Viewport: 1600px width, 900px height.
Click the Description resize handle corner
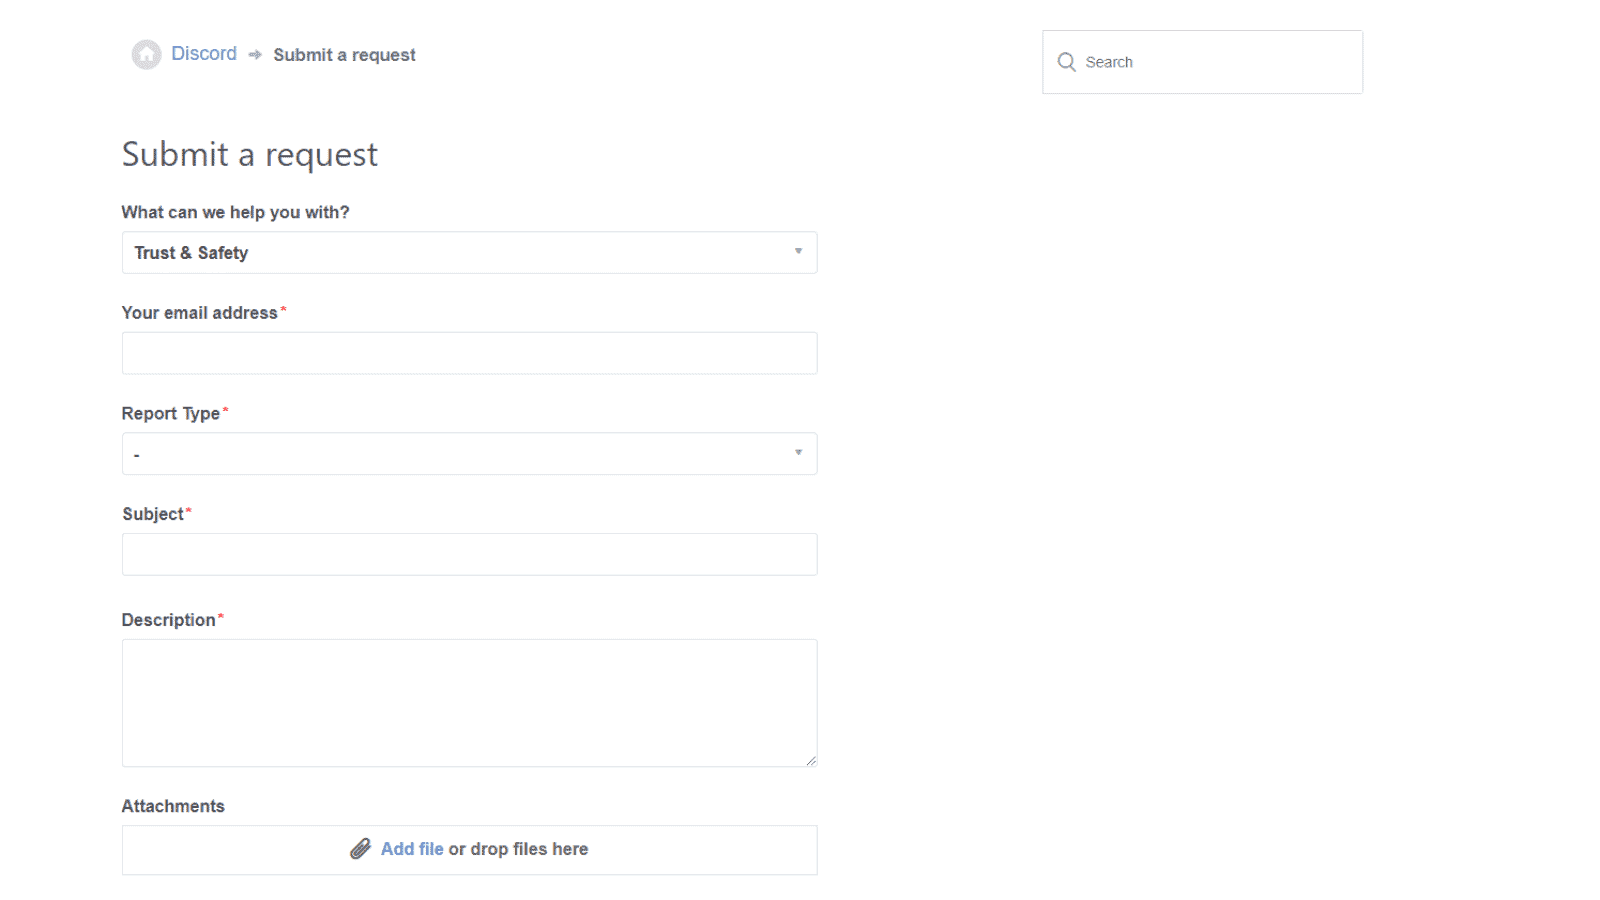pos(811,760)
